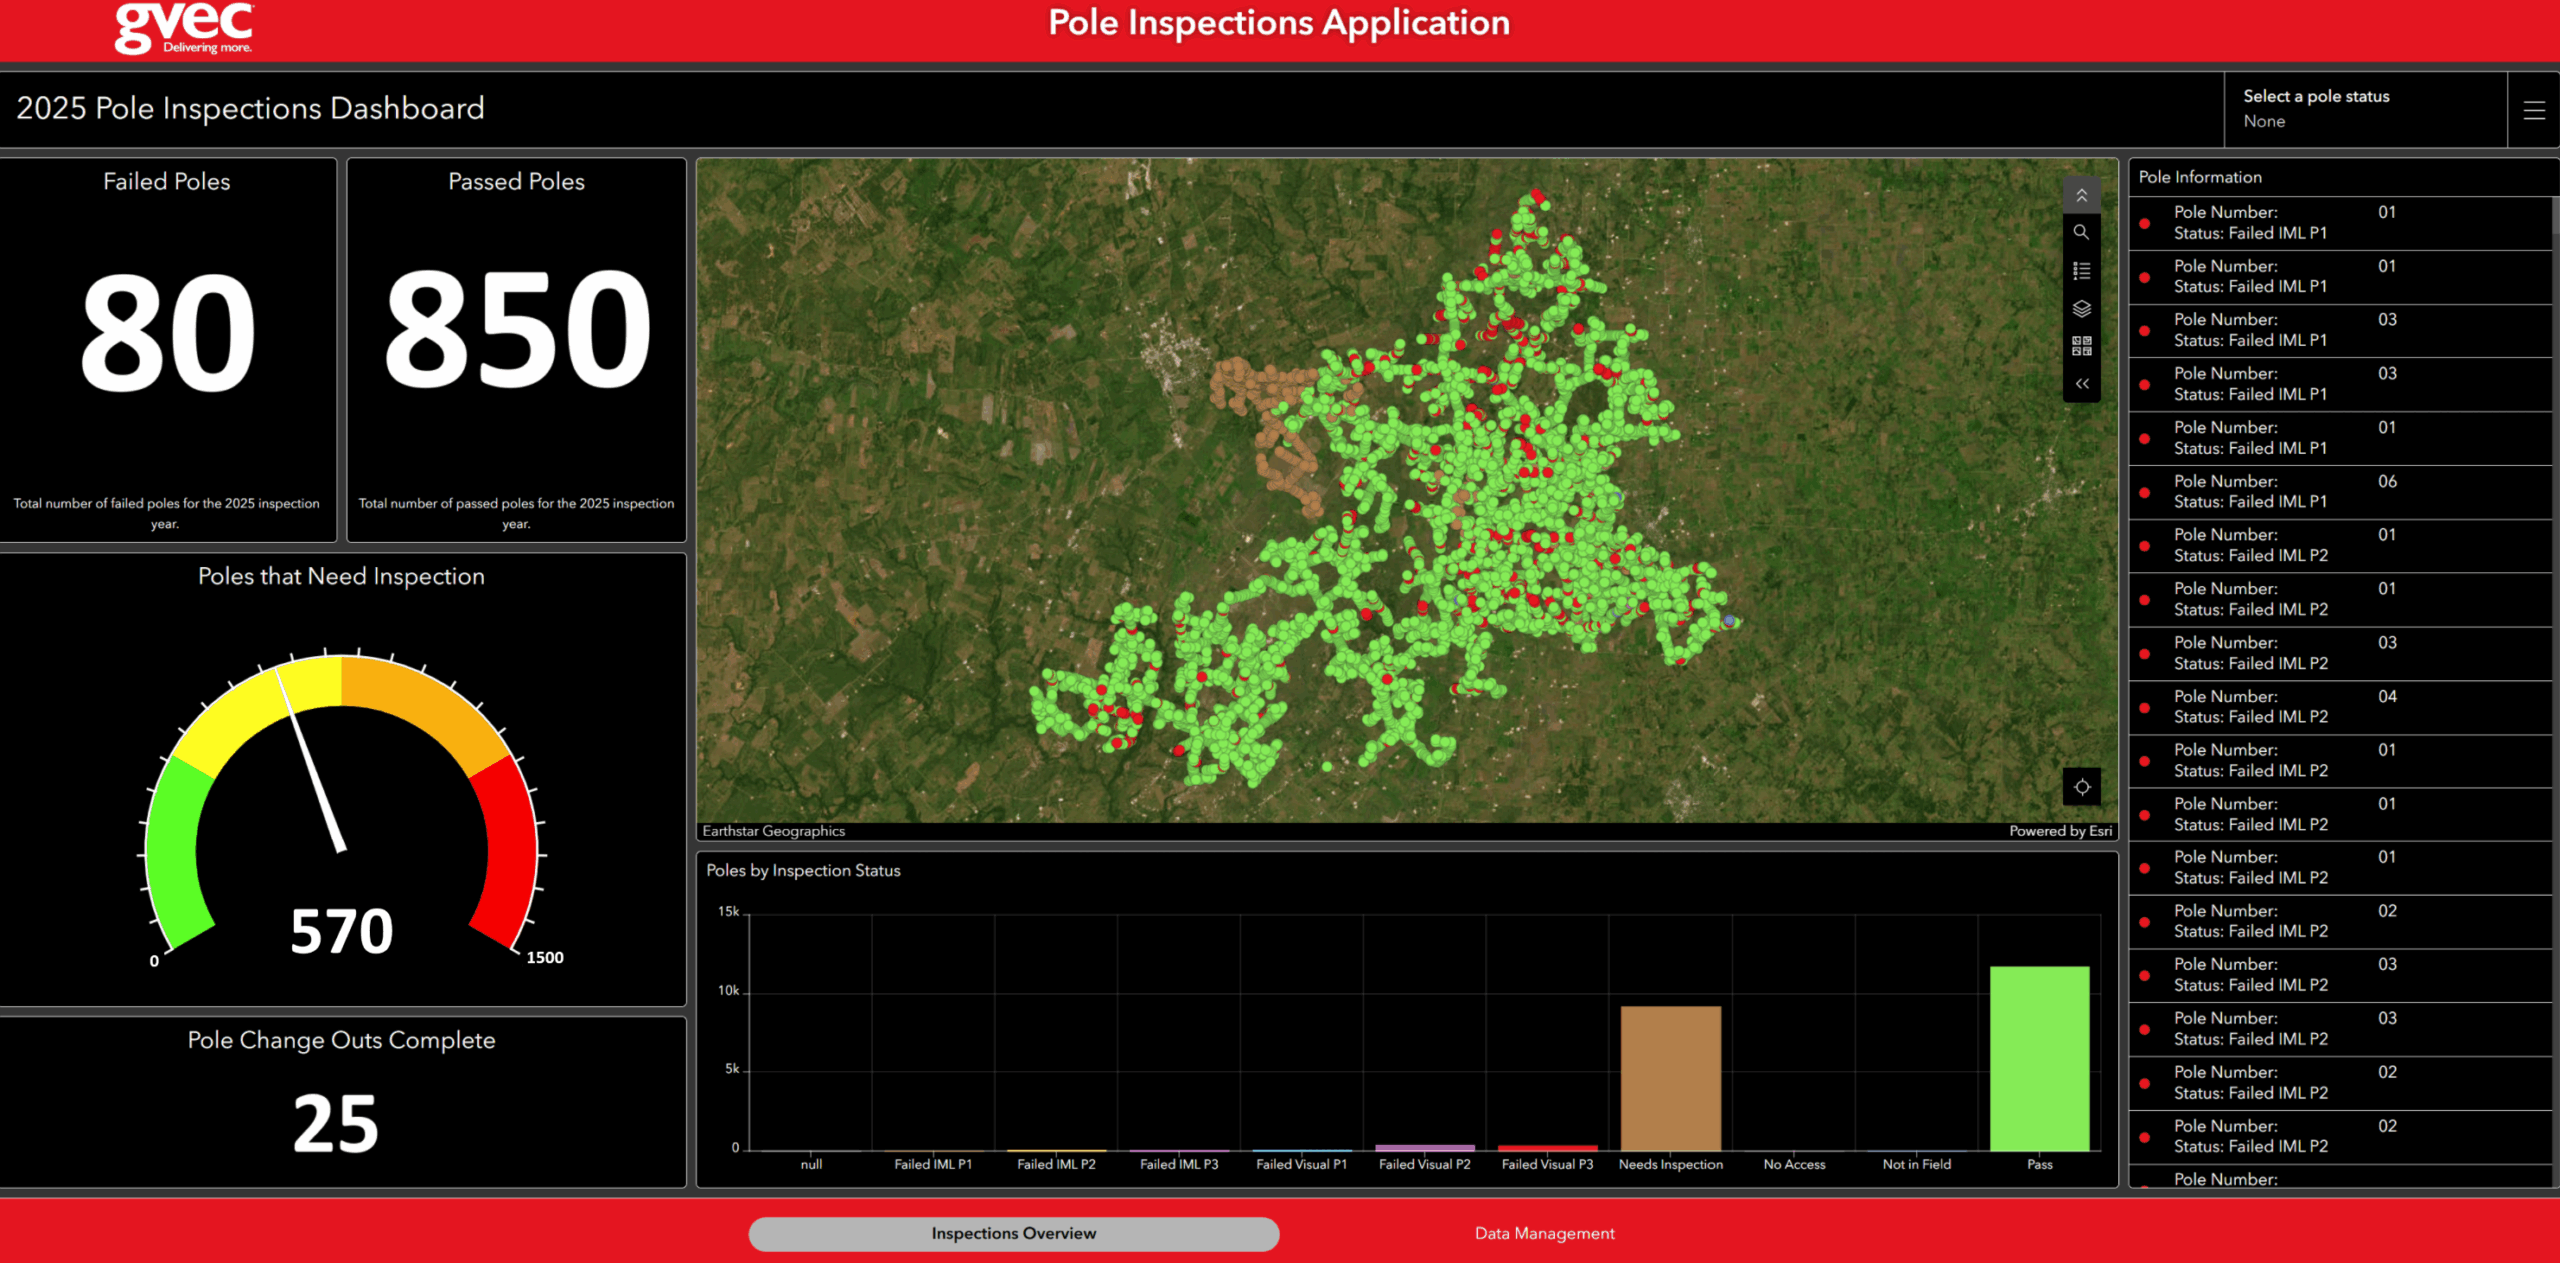Collapse the map toolbar sideways with double-left arrows

(2081, 384)
